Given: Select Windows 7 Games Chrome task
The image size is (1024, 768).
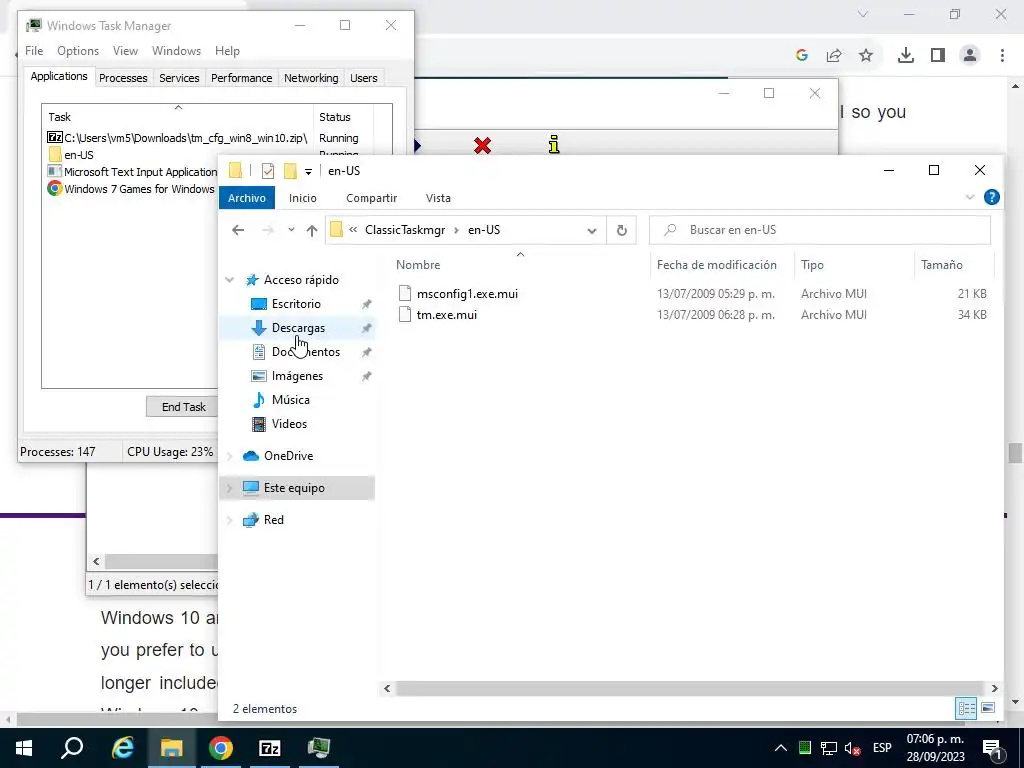Looking at the screenshot, I should pos(131,189).
